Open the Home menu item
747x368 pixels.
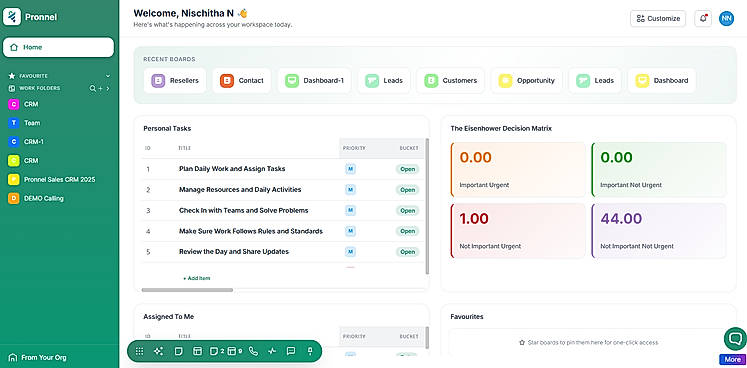58,47
